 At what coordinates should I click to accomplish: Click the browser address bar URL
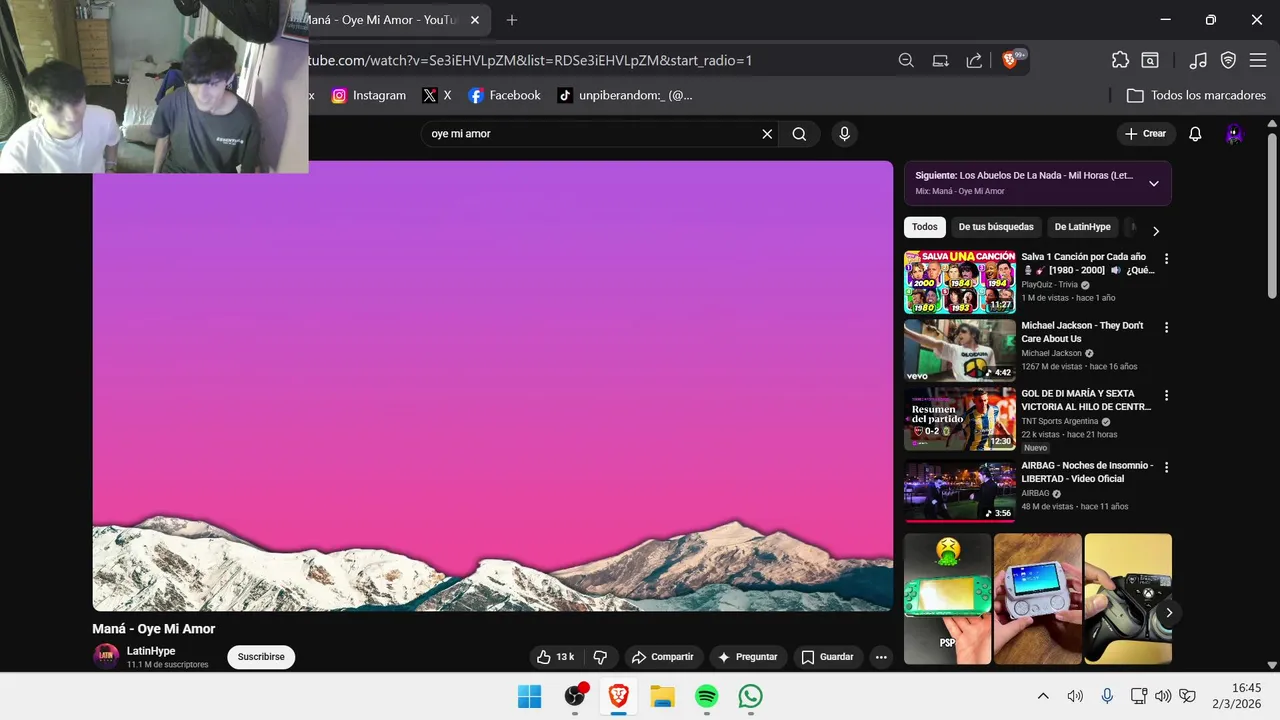530,60
